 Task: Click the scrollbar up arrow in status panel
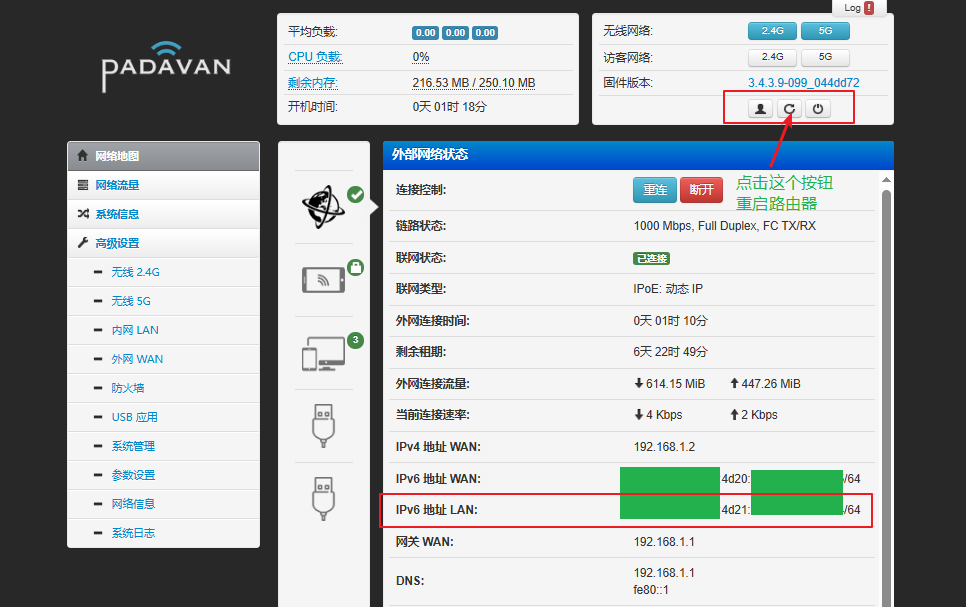coord(887,180)
